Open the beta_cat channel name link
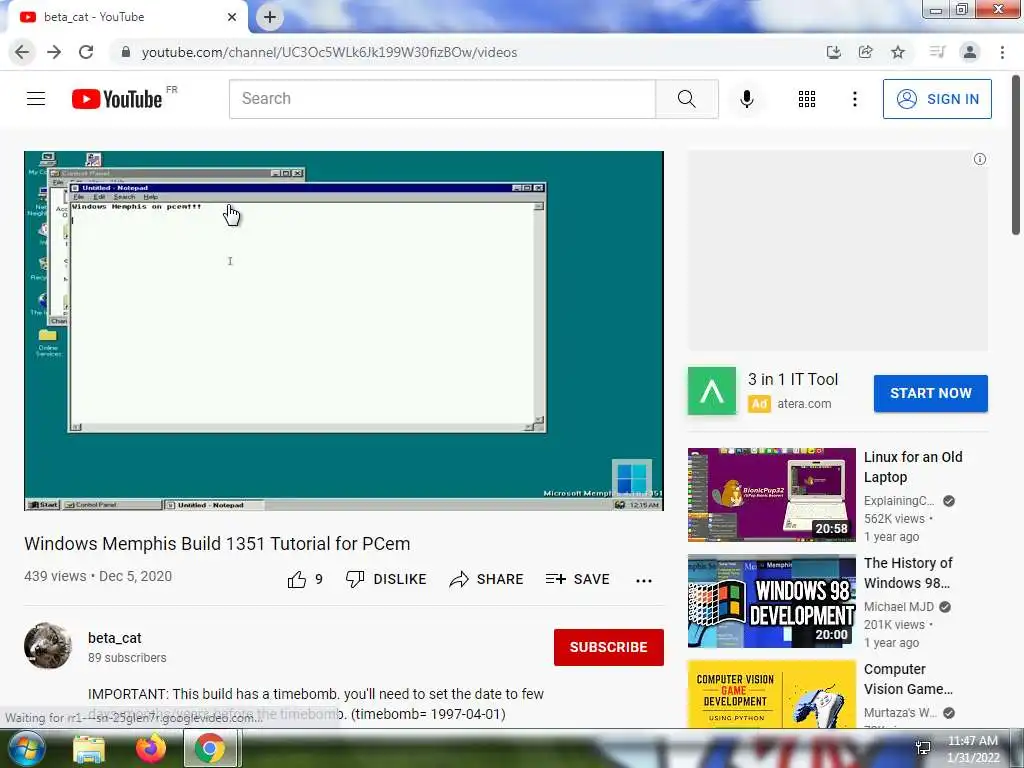This screenshot has height=768, width=1024. (115, 638)
